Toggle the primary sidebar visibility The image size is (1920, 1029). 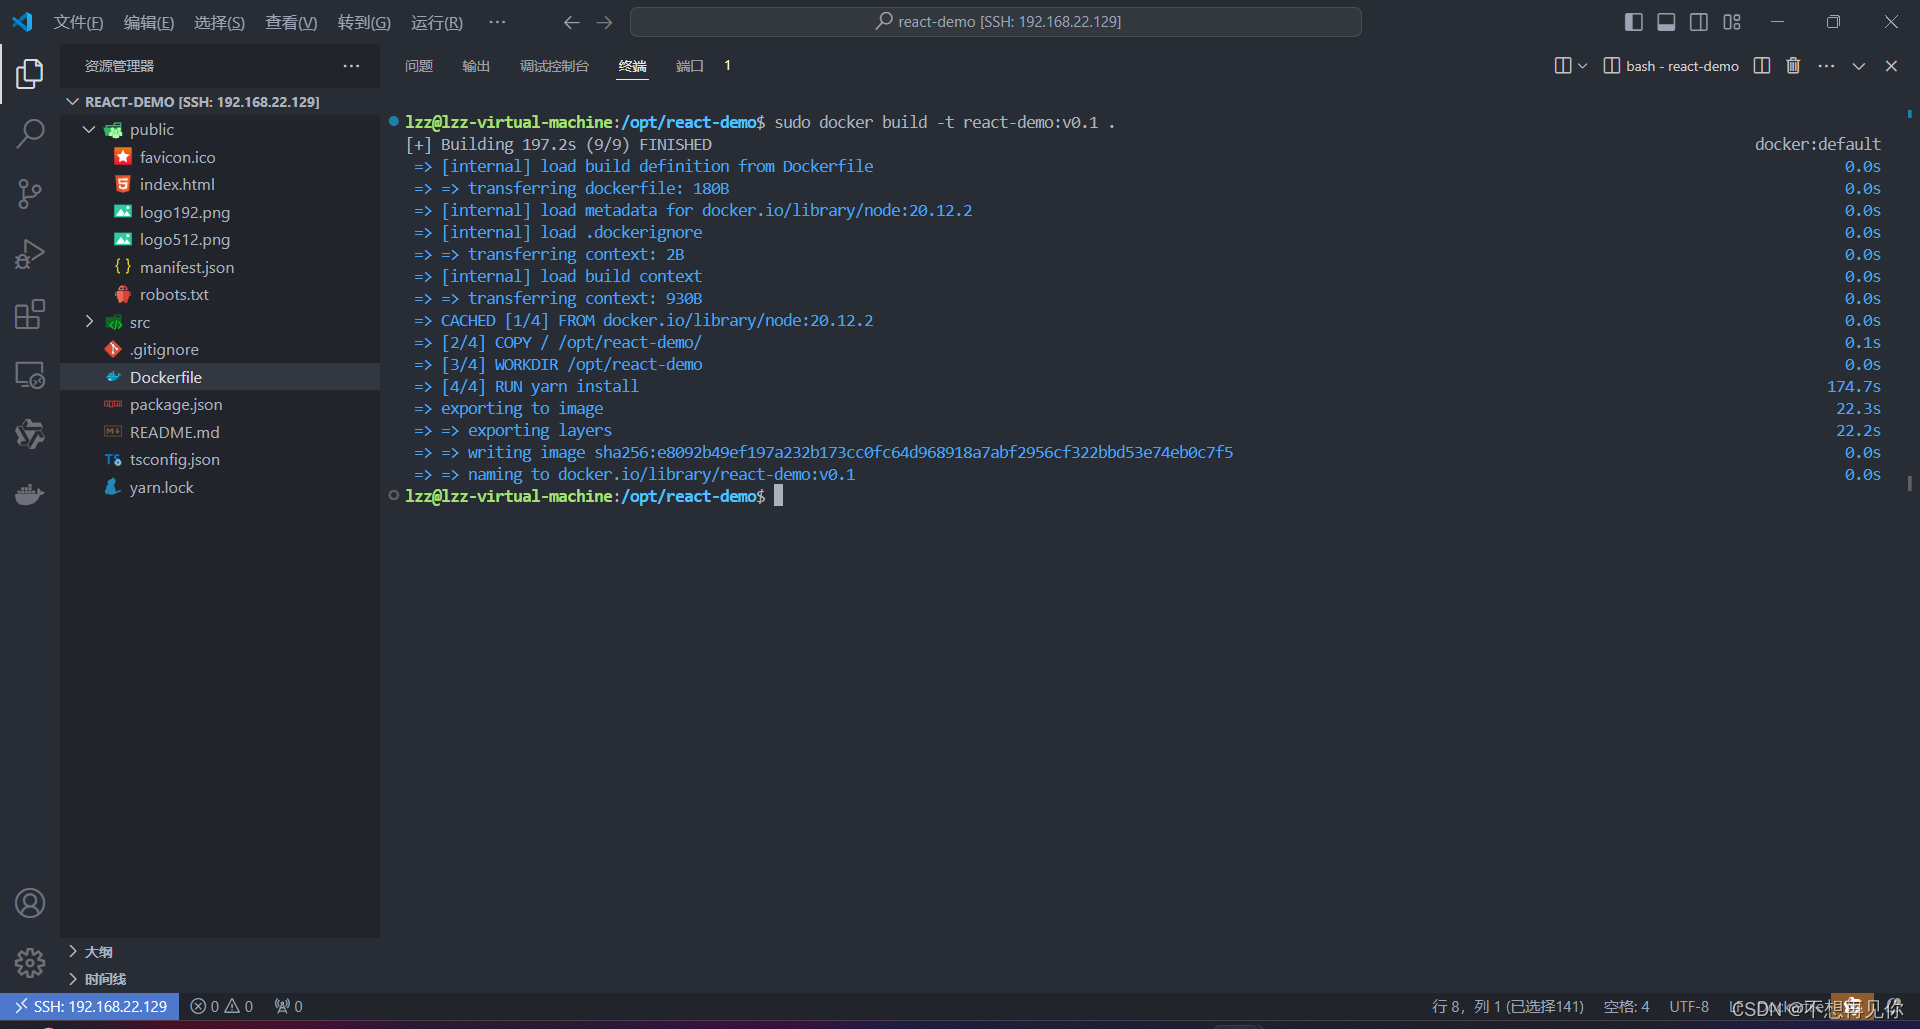(x=1634, y=21)
